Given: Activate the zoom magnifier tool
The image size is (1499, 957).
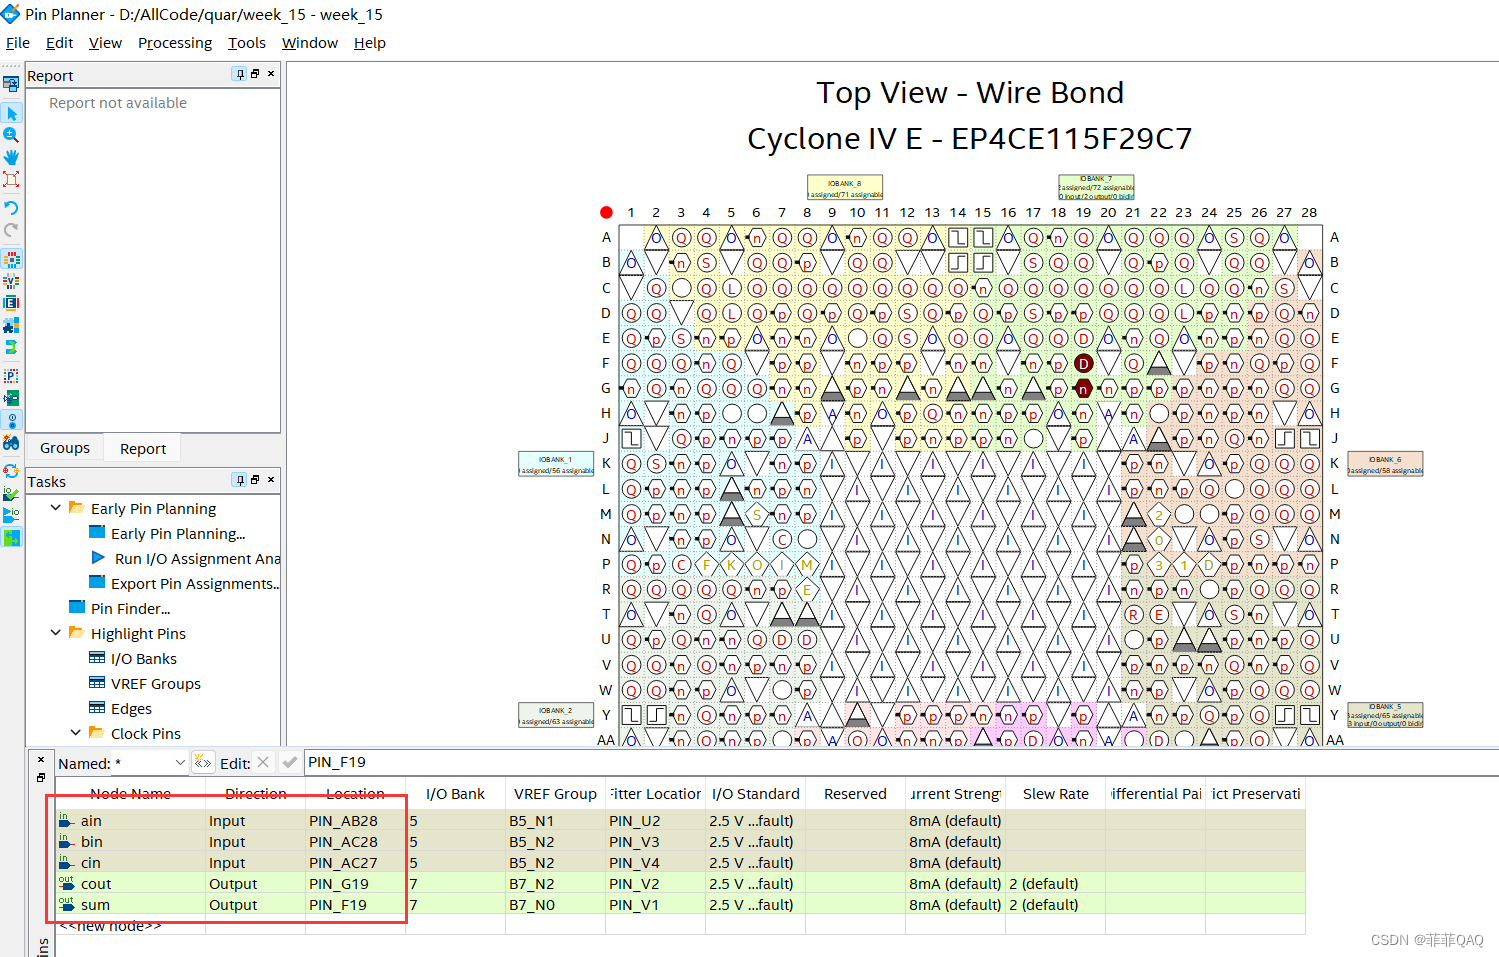Looking at the screenshot, I should pyautogui.click(x=11, y=135).
